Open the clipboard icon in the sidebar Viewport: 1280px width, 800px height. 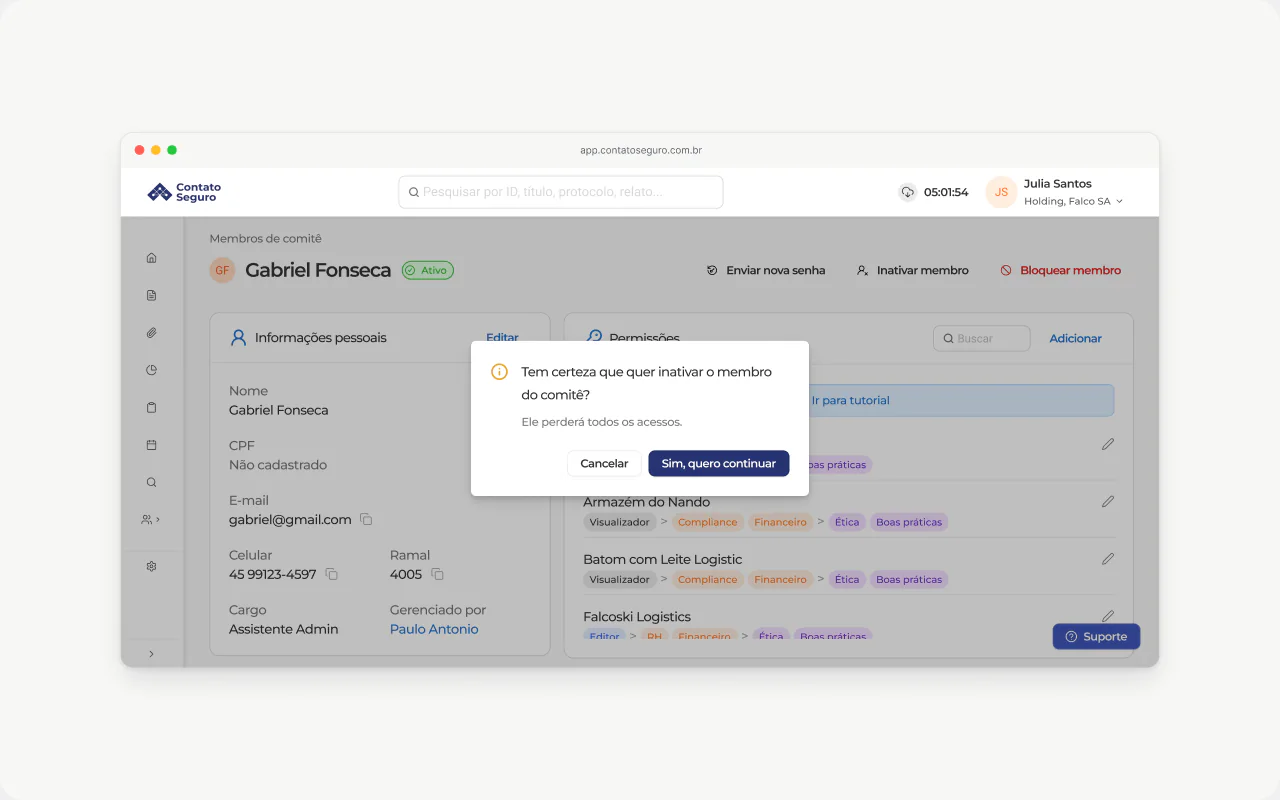(152, 408)
